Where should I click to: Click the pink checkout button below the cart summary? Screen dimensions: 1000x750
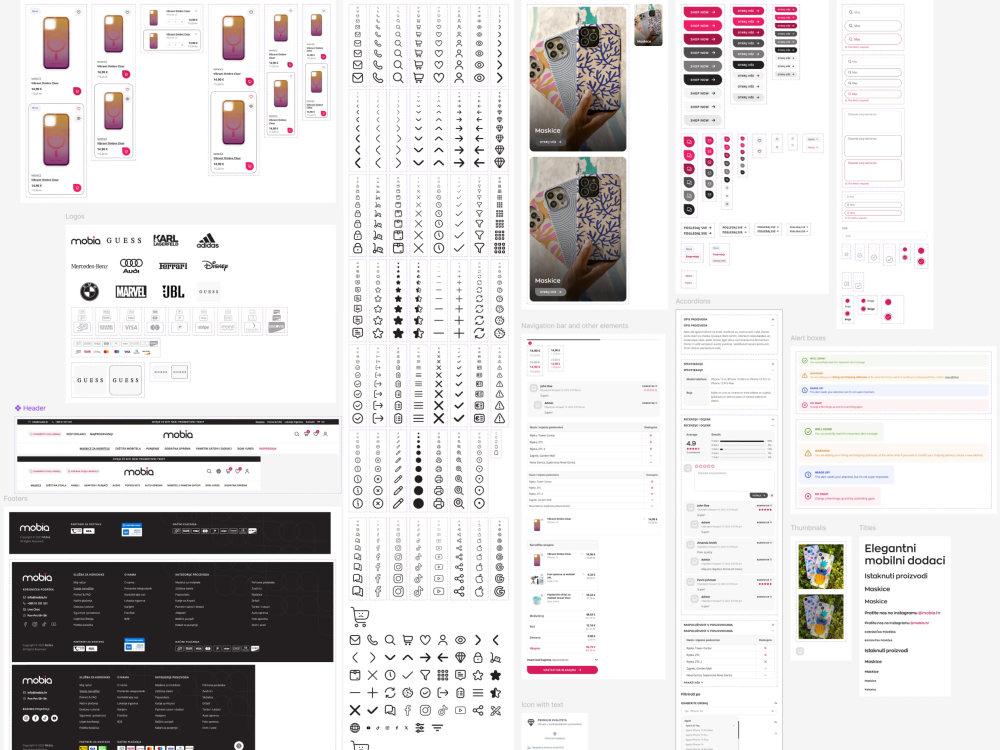click(562, 670)
